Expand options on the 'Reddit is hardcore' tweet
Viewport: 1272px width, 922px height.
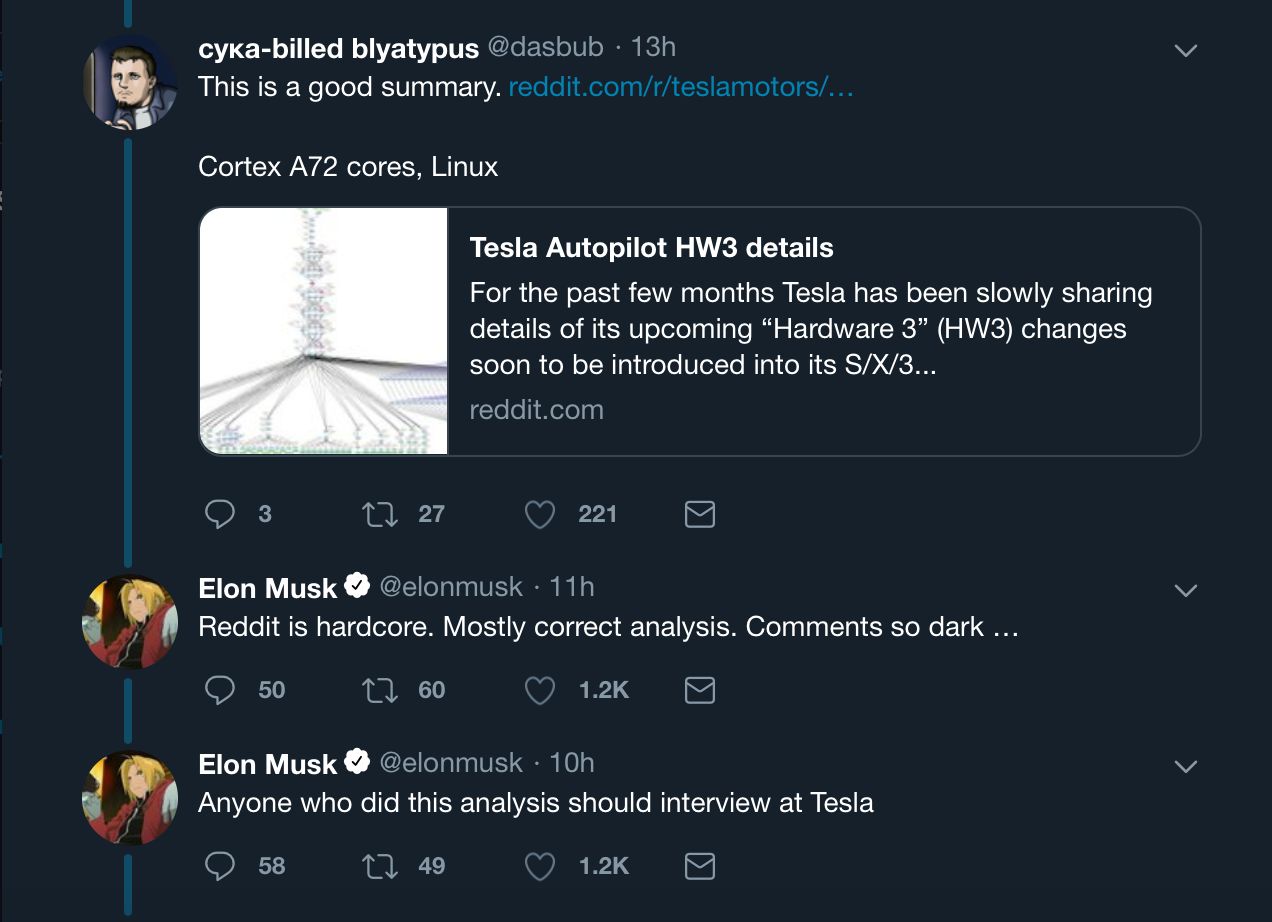[1186, 591]
